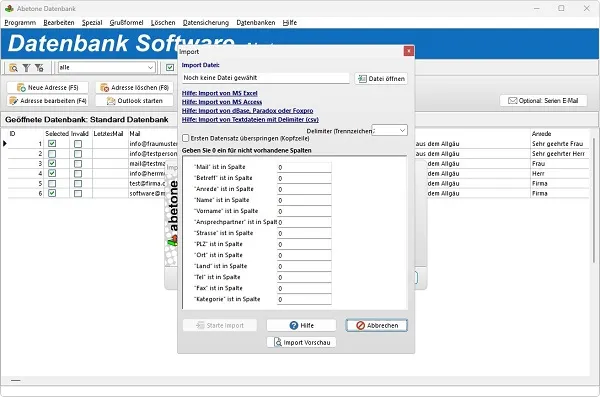Viewport: 600px width, 397px height.
Task: Open Spezial menu
Action: pyautogui.click(x=92, y=23)
